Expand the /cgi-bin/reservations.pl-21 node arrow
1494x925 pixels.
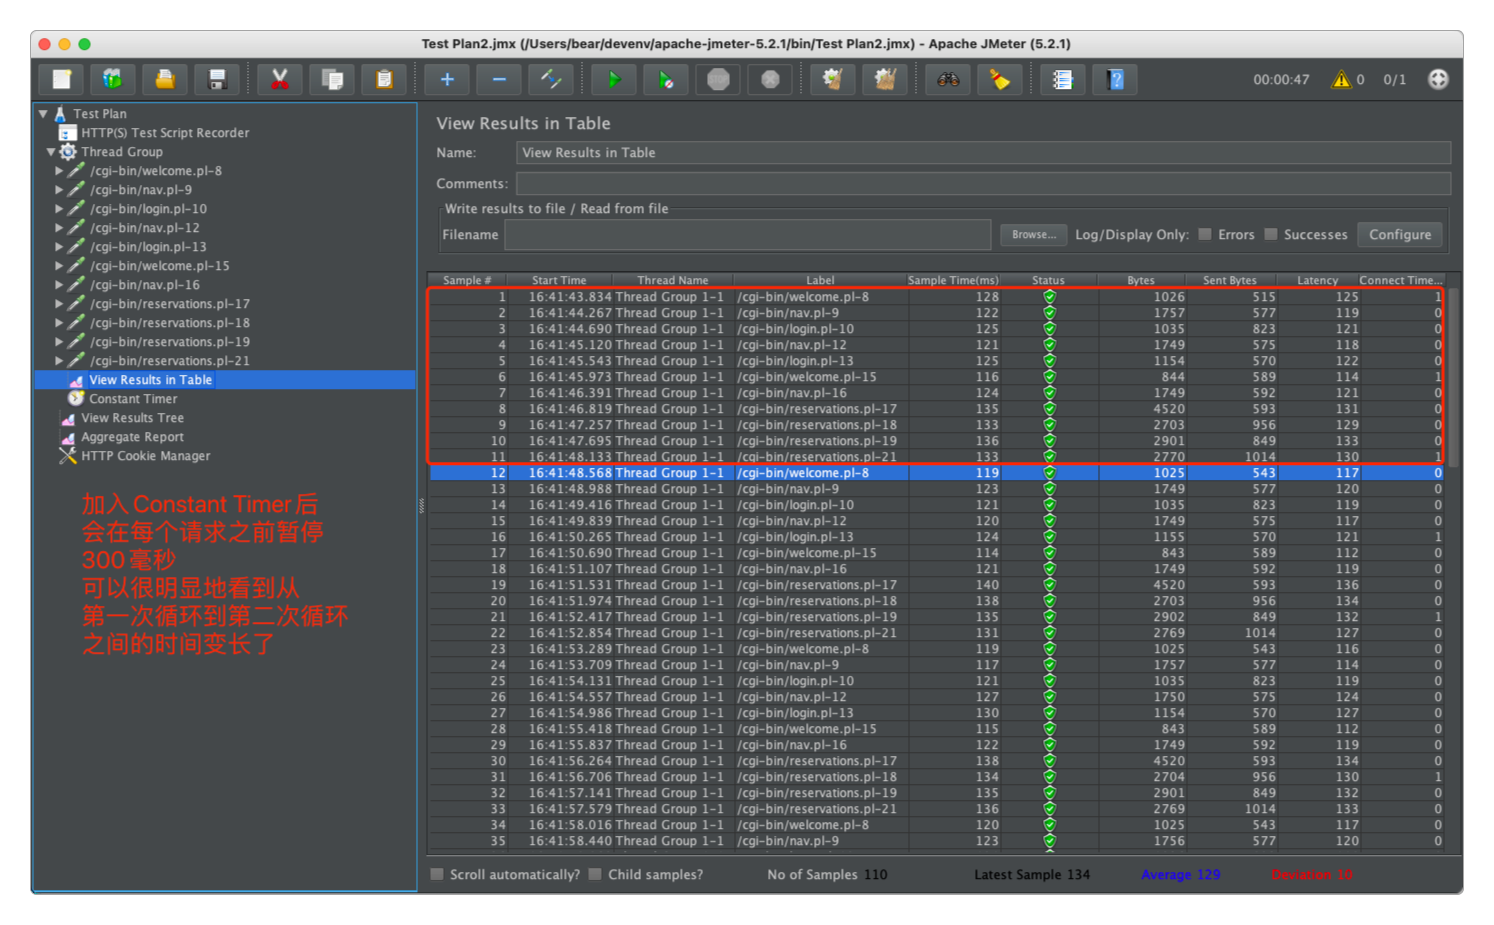pyautogui.click(x=59, y=361)
